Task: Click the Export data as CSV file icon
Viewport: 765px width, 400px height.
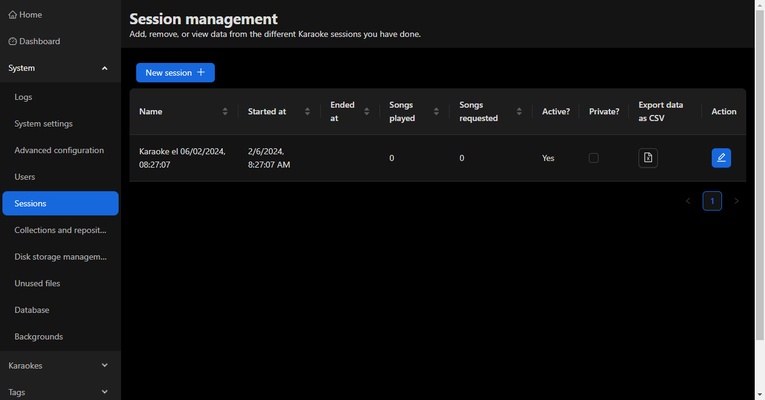Action: click(648, 158)
